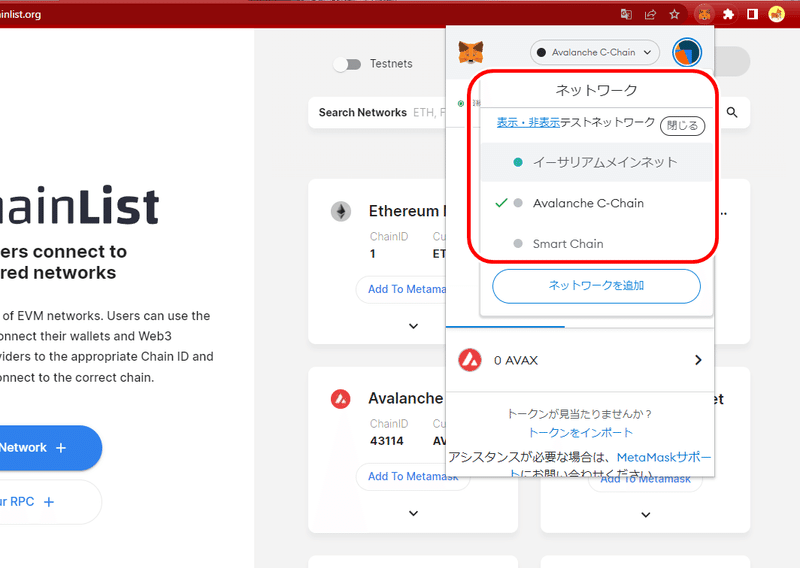Open the Avalanche C-Chain network dropdown
The width and height of the screenshot is (800, 568).
click(595, 53)
